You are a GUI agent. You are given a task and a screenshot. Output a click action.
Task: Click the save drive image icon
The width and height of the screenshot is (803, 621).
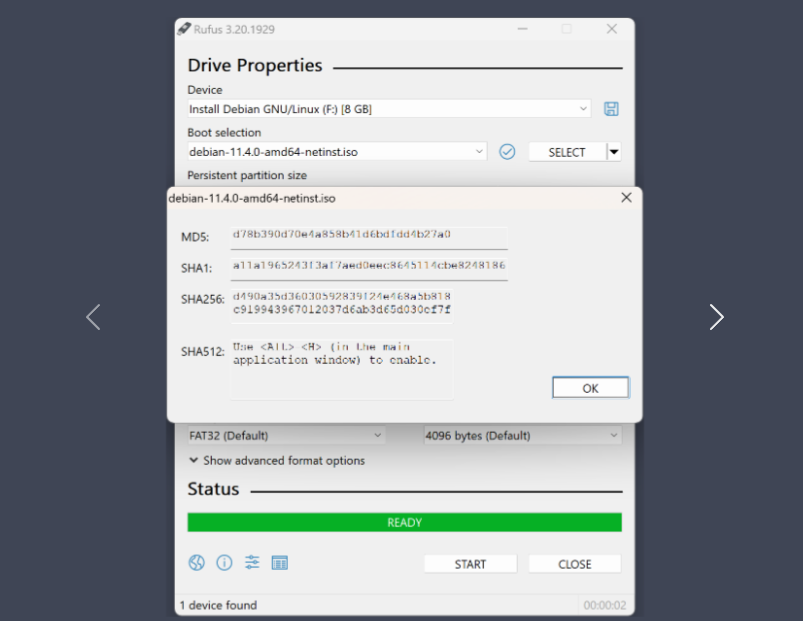[611, 109]
